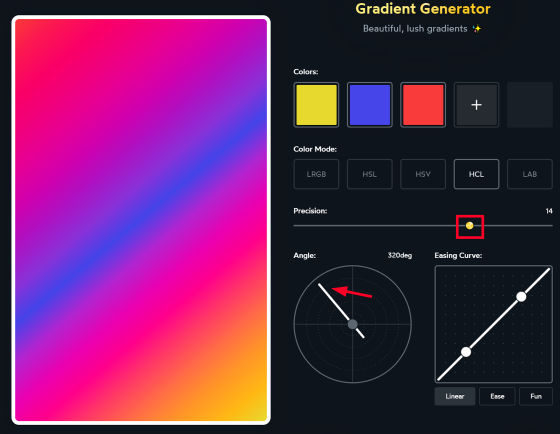Switch color mode to HSL
Screen dimensions: 560x434
point(370,174)
